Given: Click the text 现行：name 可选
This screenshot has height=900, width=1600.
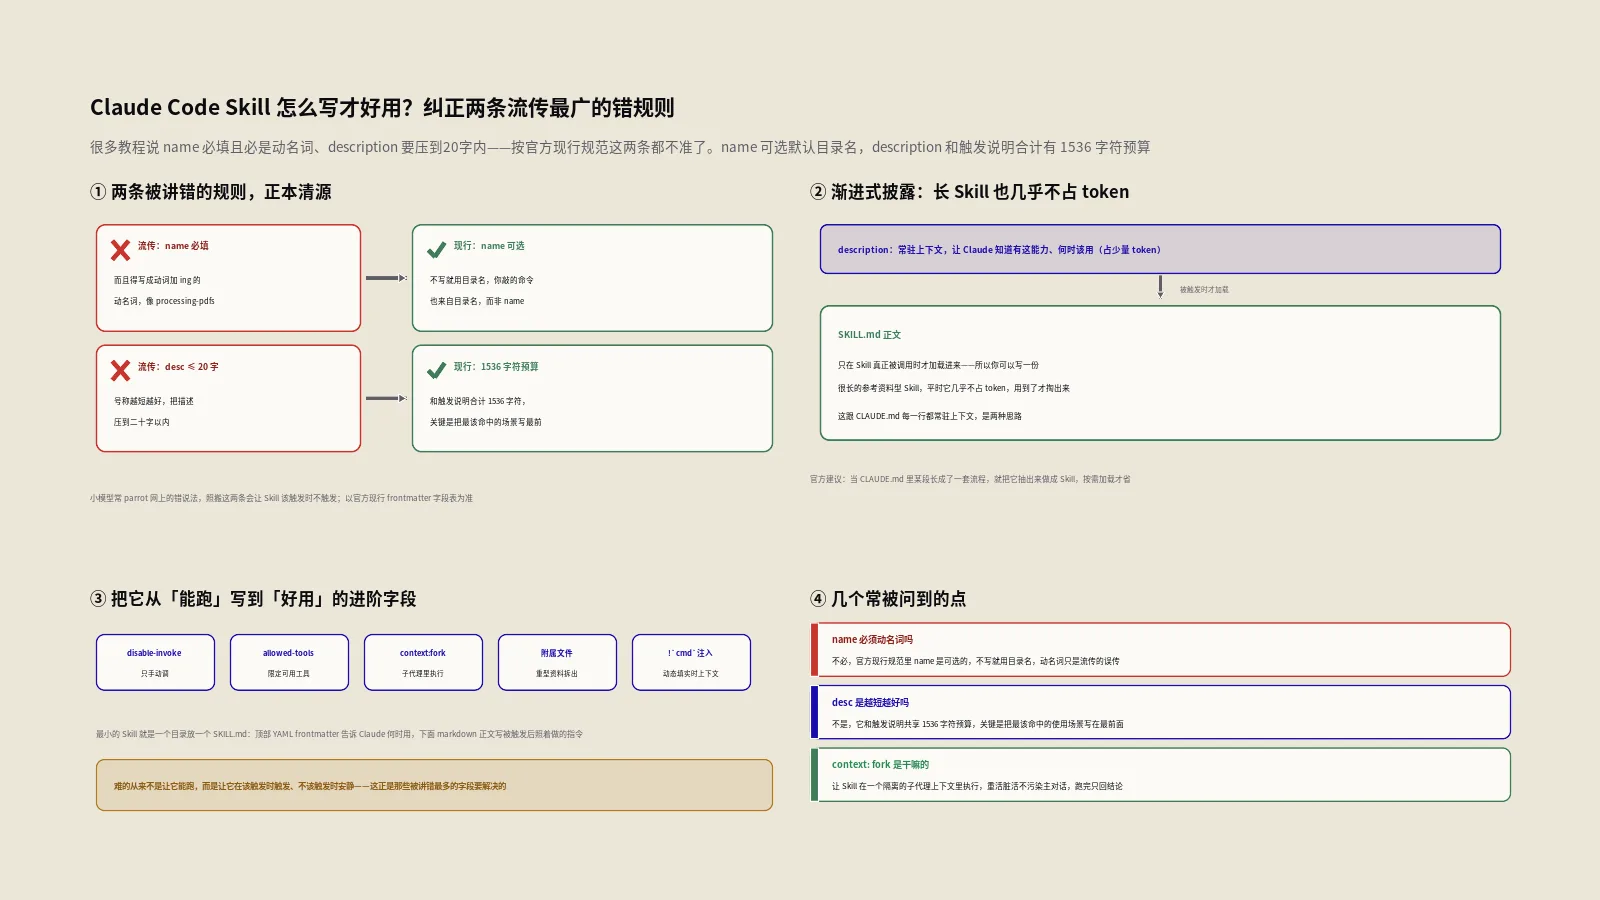Looking at the screenshot, I should [489, 246].
